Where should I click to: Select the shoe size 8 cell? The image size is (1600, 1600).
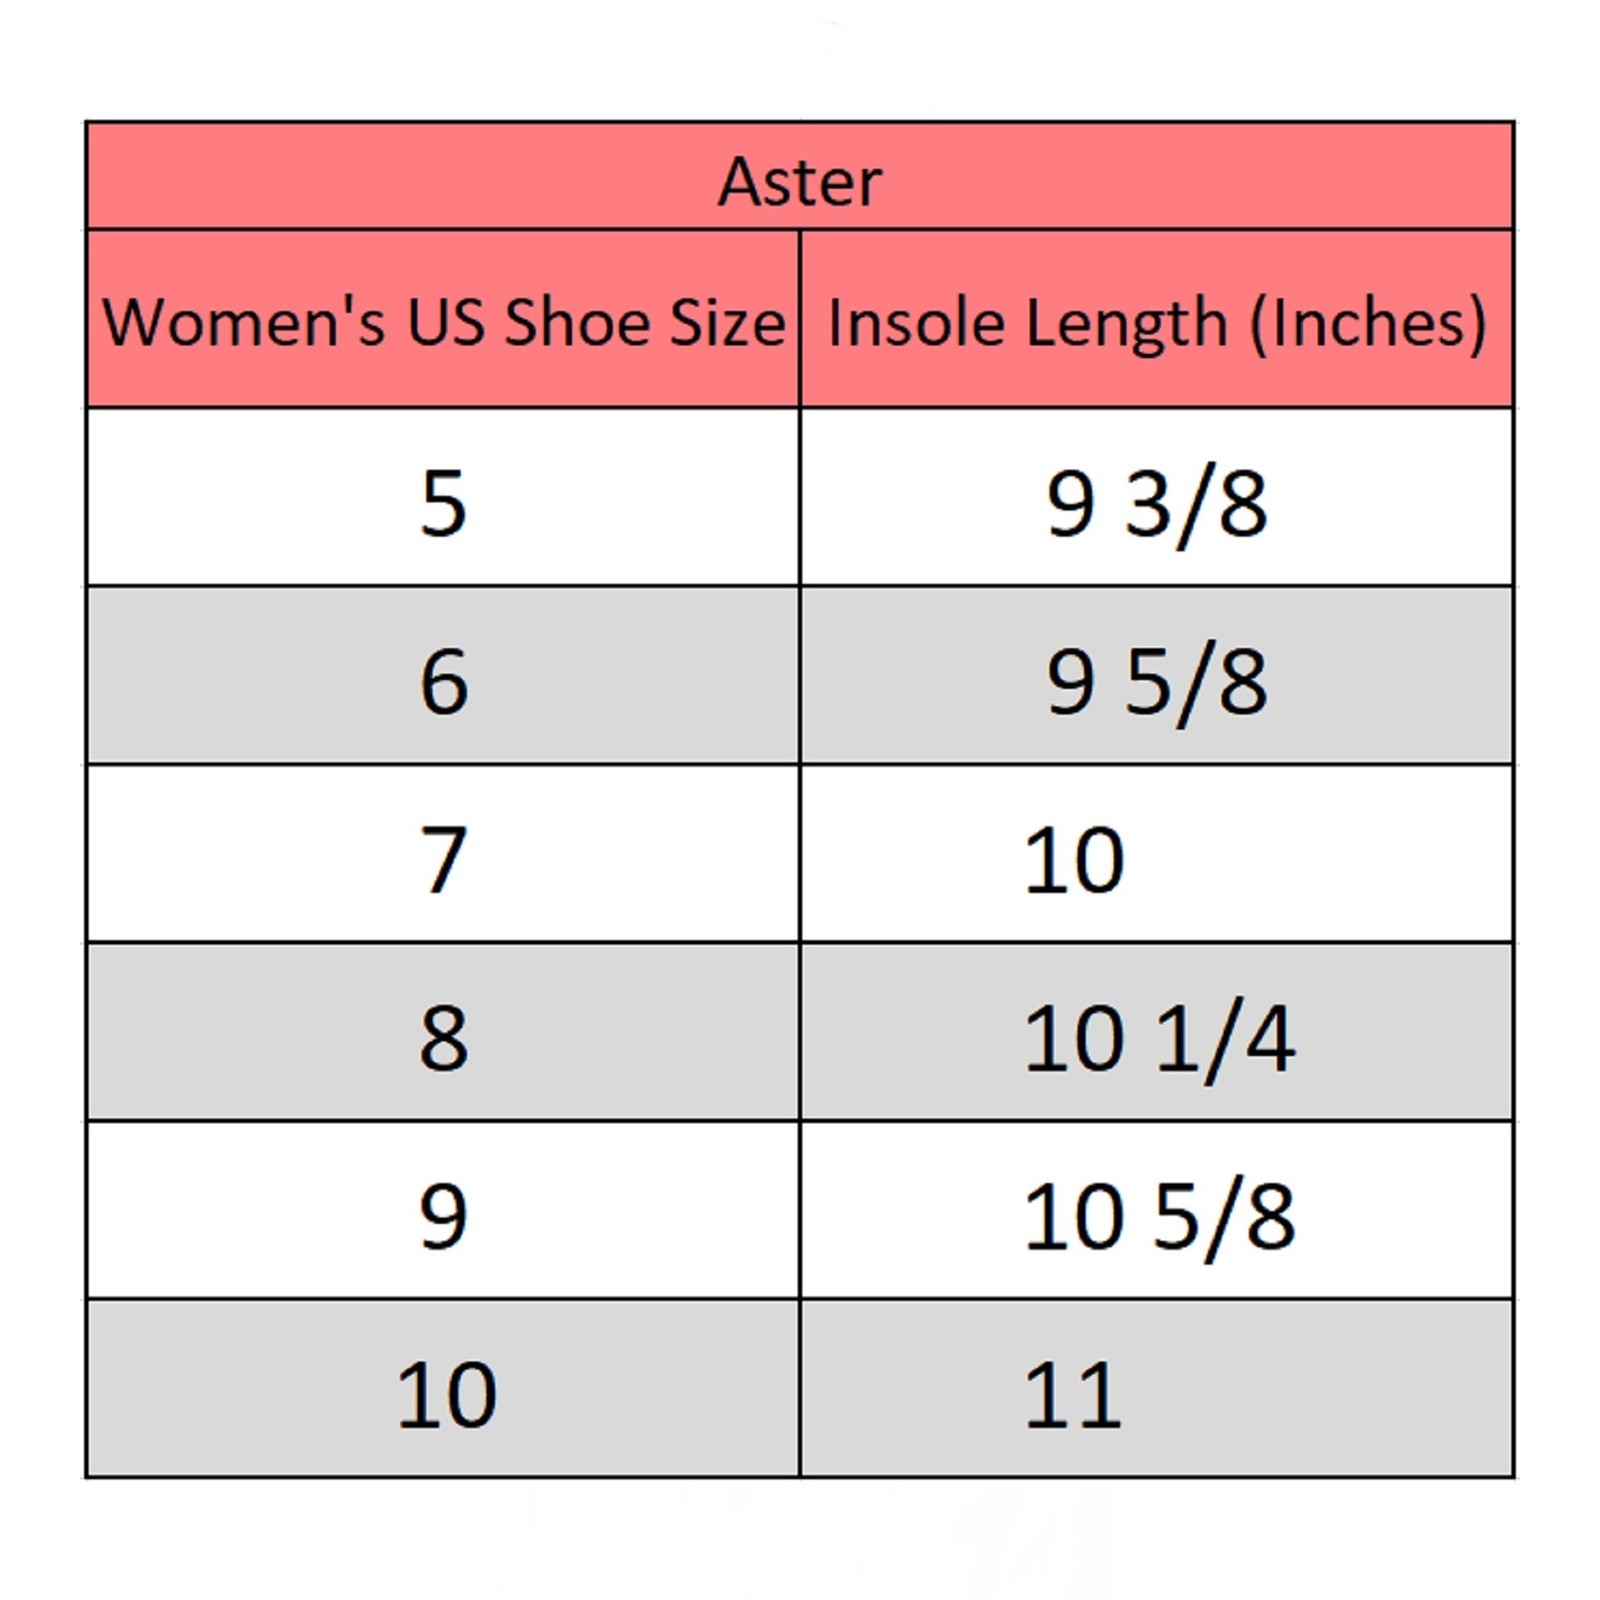tap(444, 1038)
